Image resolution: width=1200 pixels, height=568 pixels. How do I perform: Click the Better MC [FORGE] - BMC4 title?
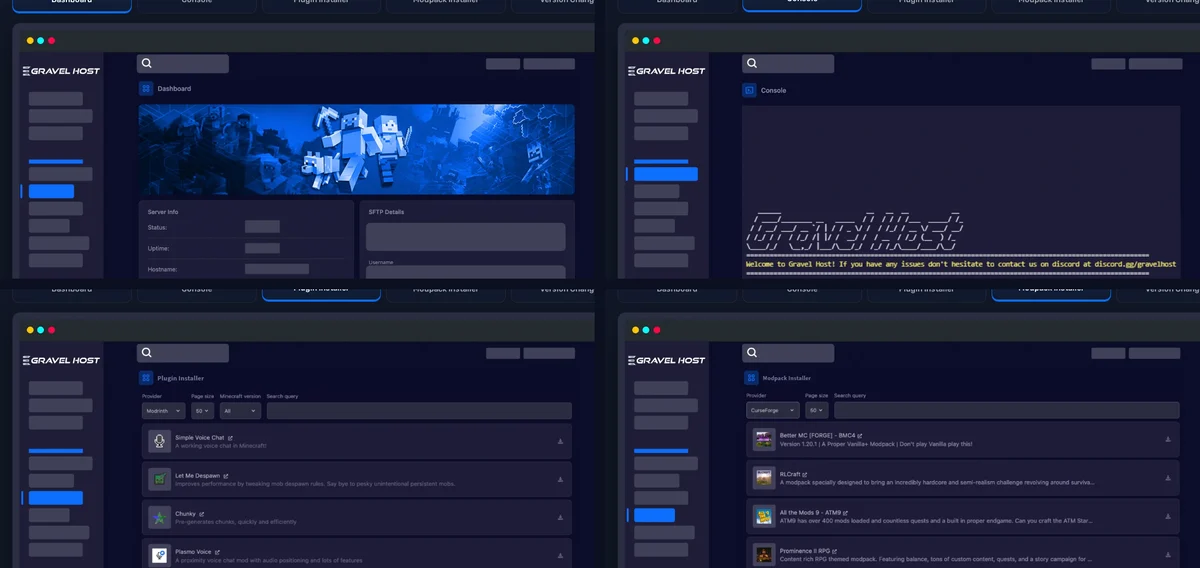tap(817, 435)
